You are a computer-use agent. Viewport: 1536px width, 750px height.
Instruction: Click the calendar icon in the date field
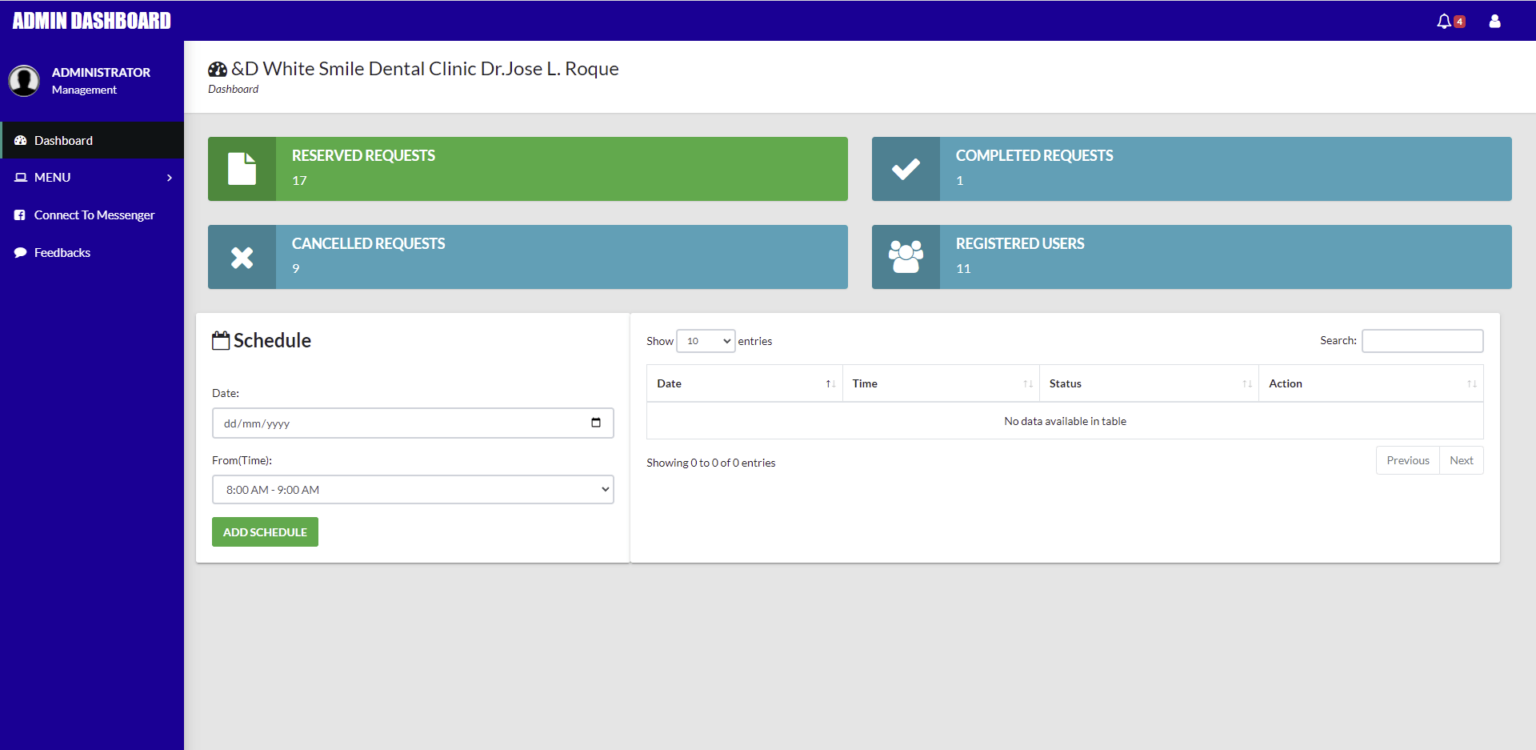click(x=597, y=423)
